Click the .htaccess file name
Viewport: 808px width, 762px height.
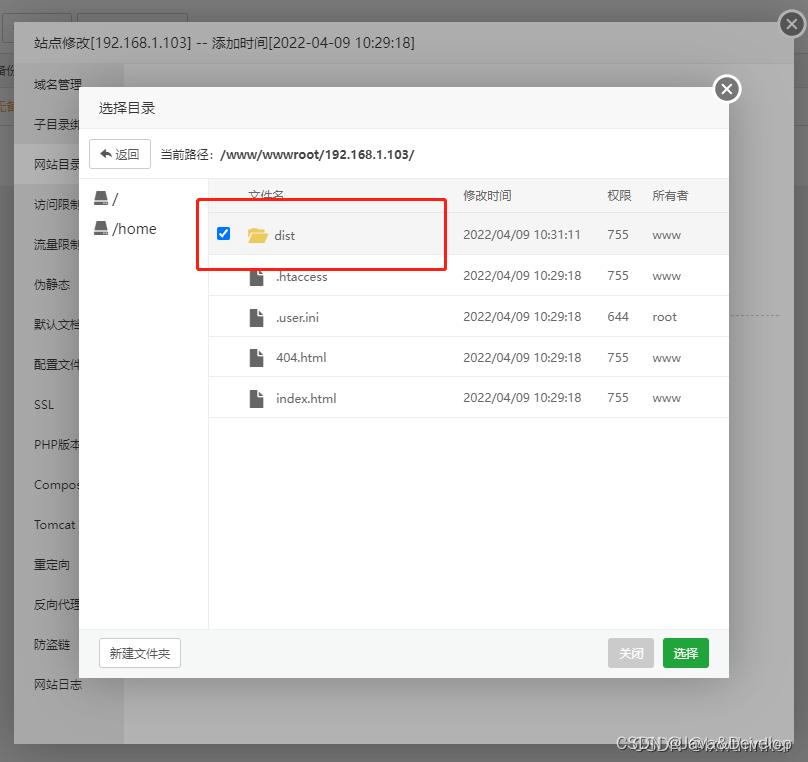[x=301, y=277]
